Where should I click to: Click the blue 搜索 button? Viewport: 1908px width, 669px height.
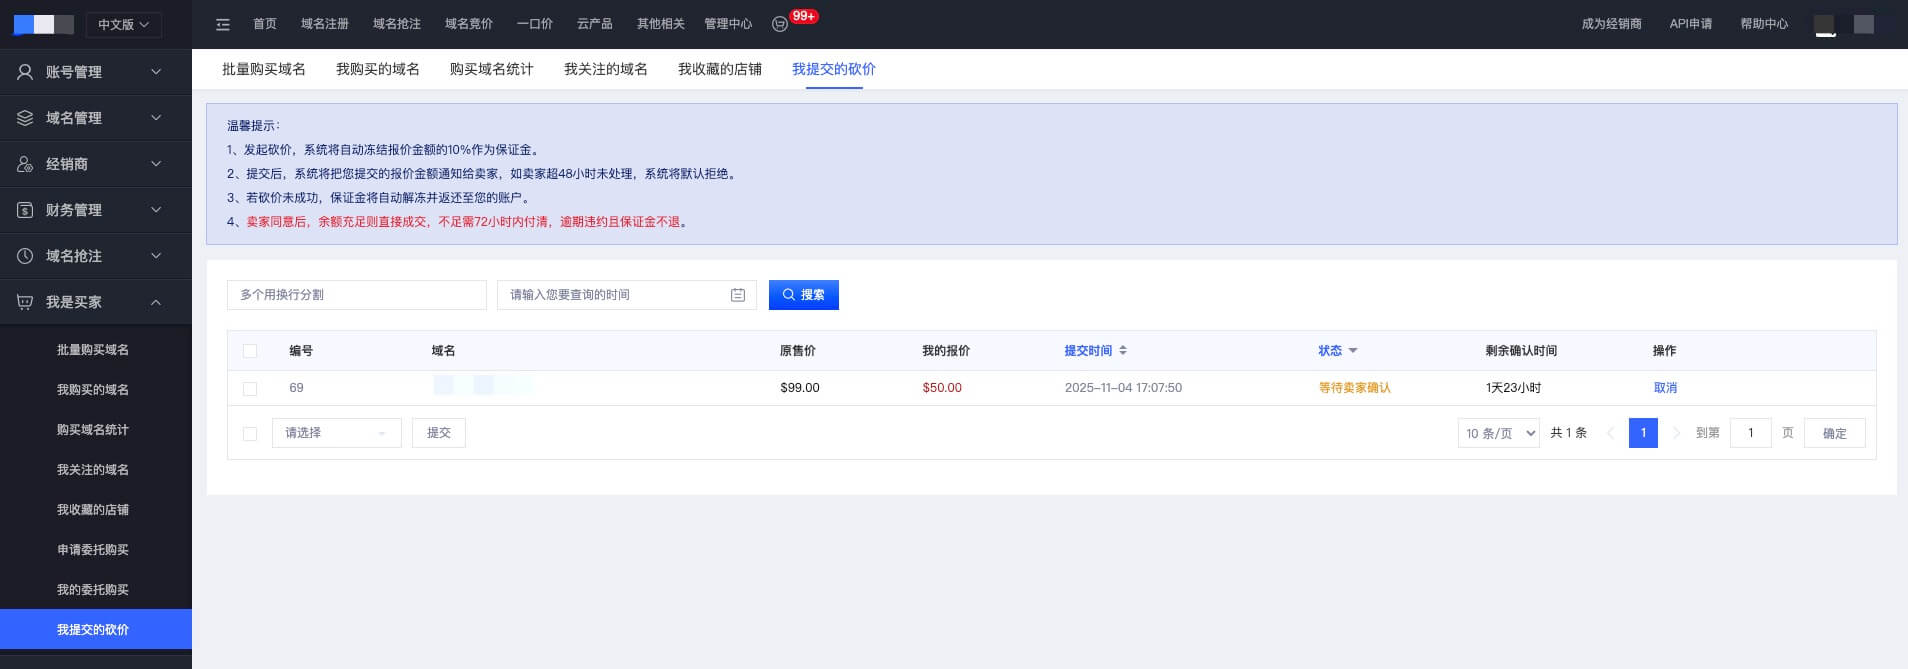coord(803,295)
